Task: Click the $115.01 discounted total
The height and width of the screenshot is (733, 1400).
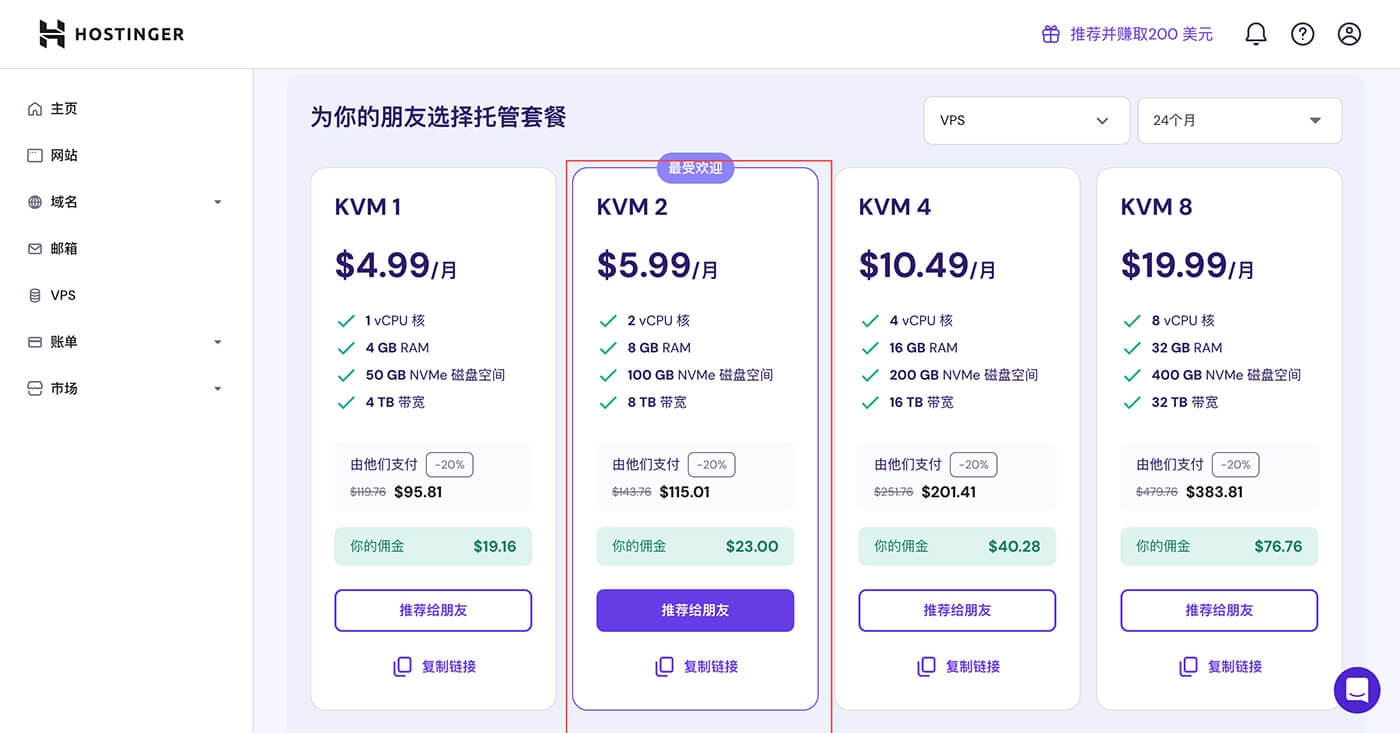Action: pos(685,492)
